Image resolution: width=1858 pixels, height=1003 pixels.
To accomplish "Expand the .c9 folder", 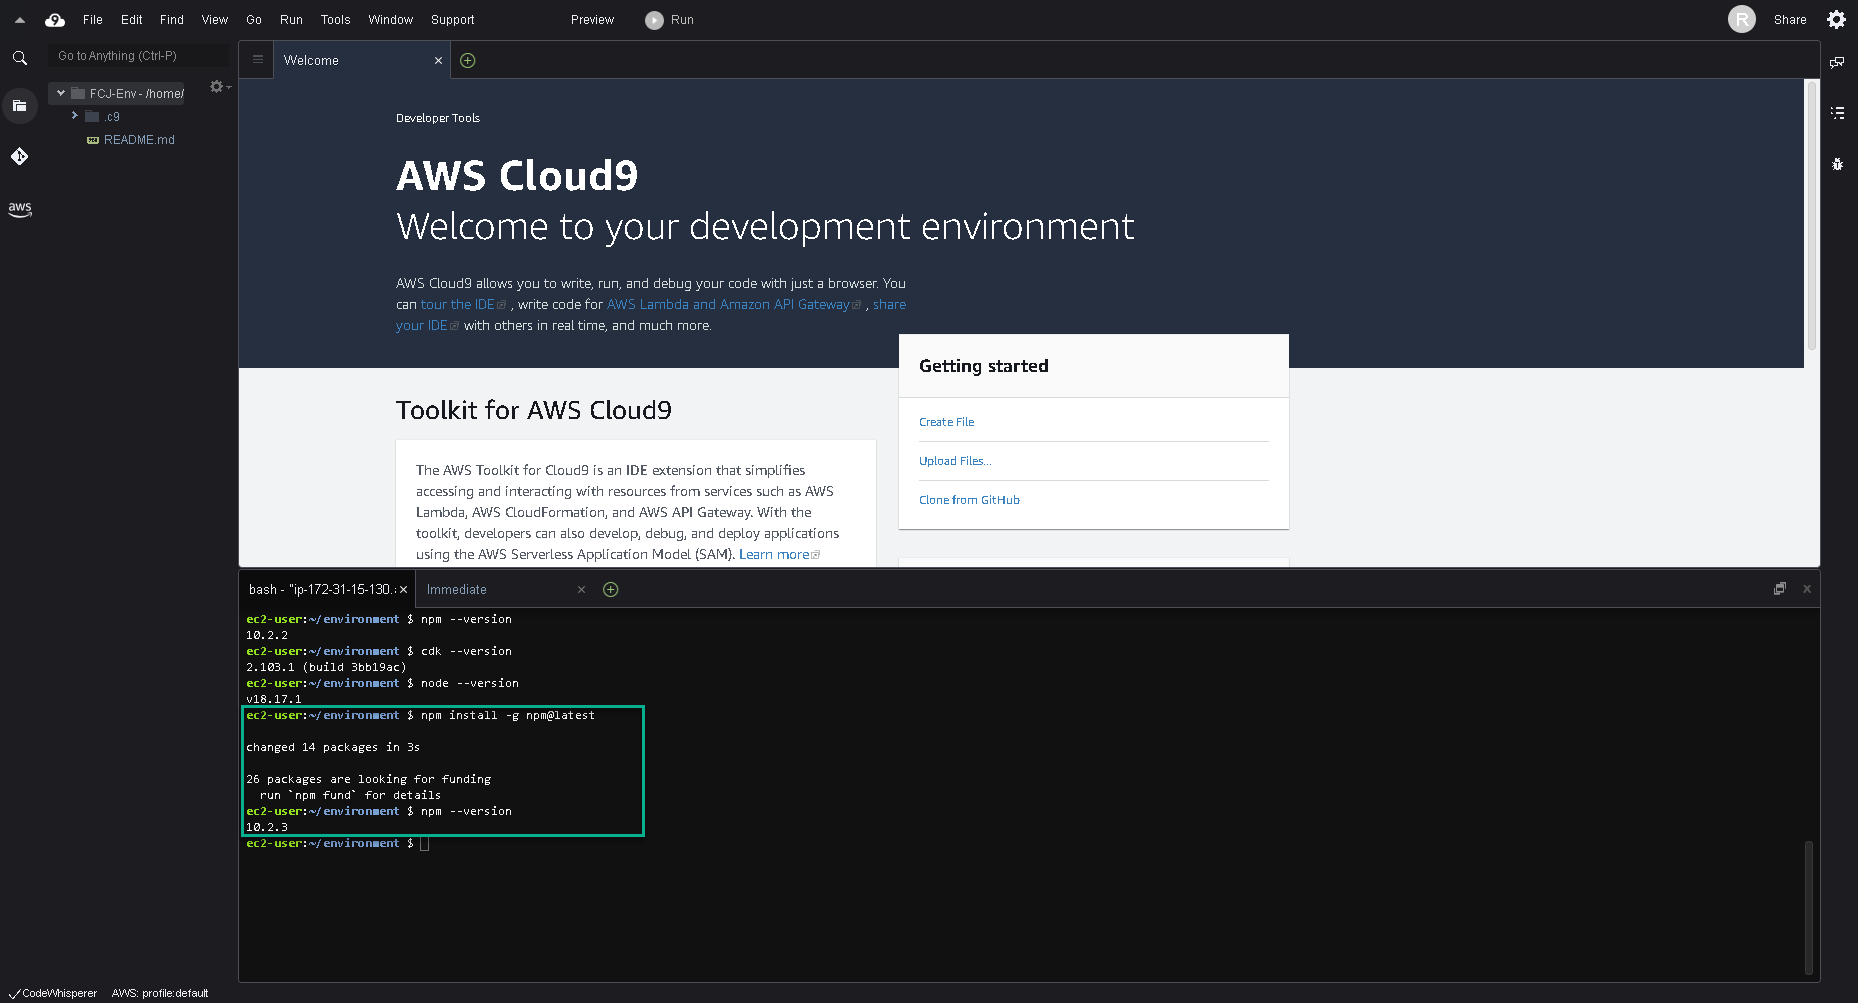I will (x=74, y=116).
